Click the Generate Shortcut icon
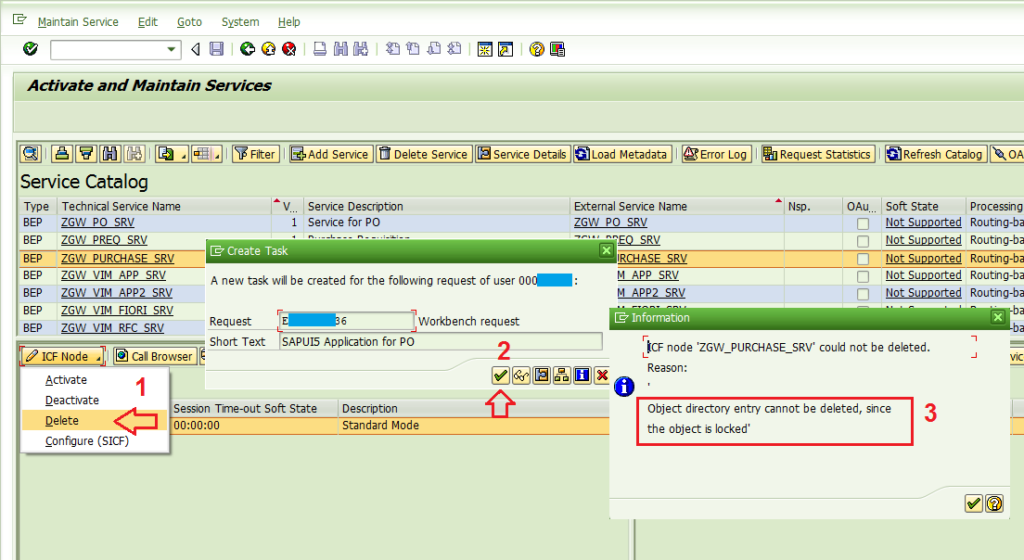1024x560 pixels. (x=505, y=50)
